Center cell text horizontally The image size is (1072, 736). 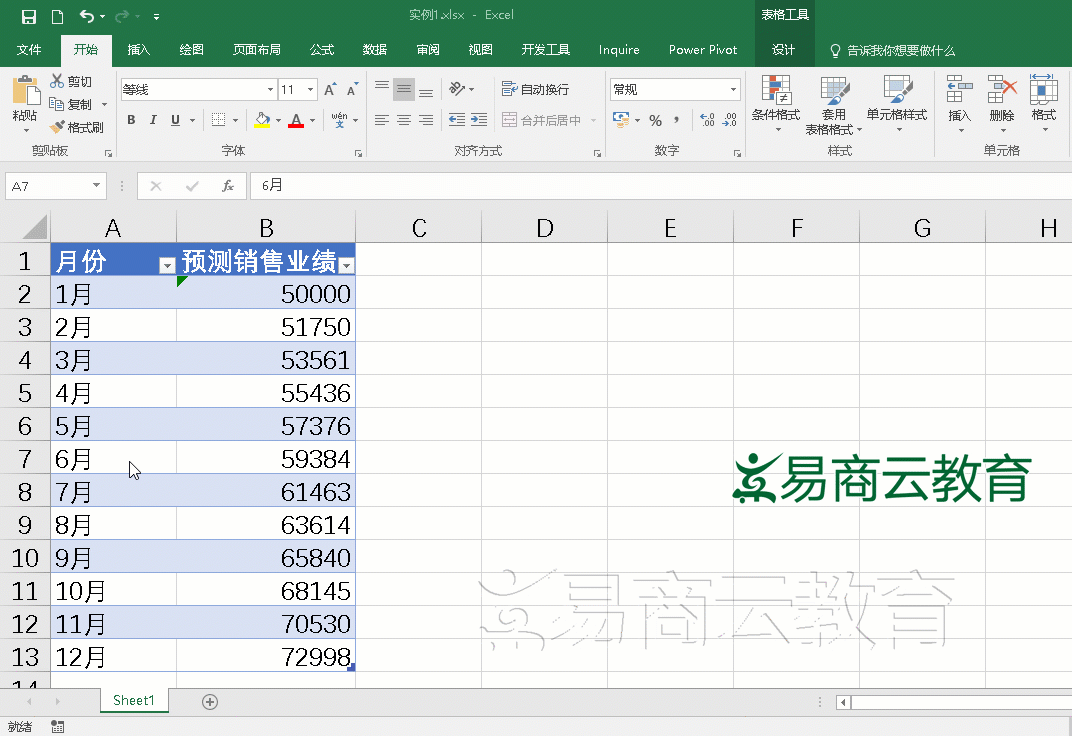(404, 120)
